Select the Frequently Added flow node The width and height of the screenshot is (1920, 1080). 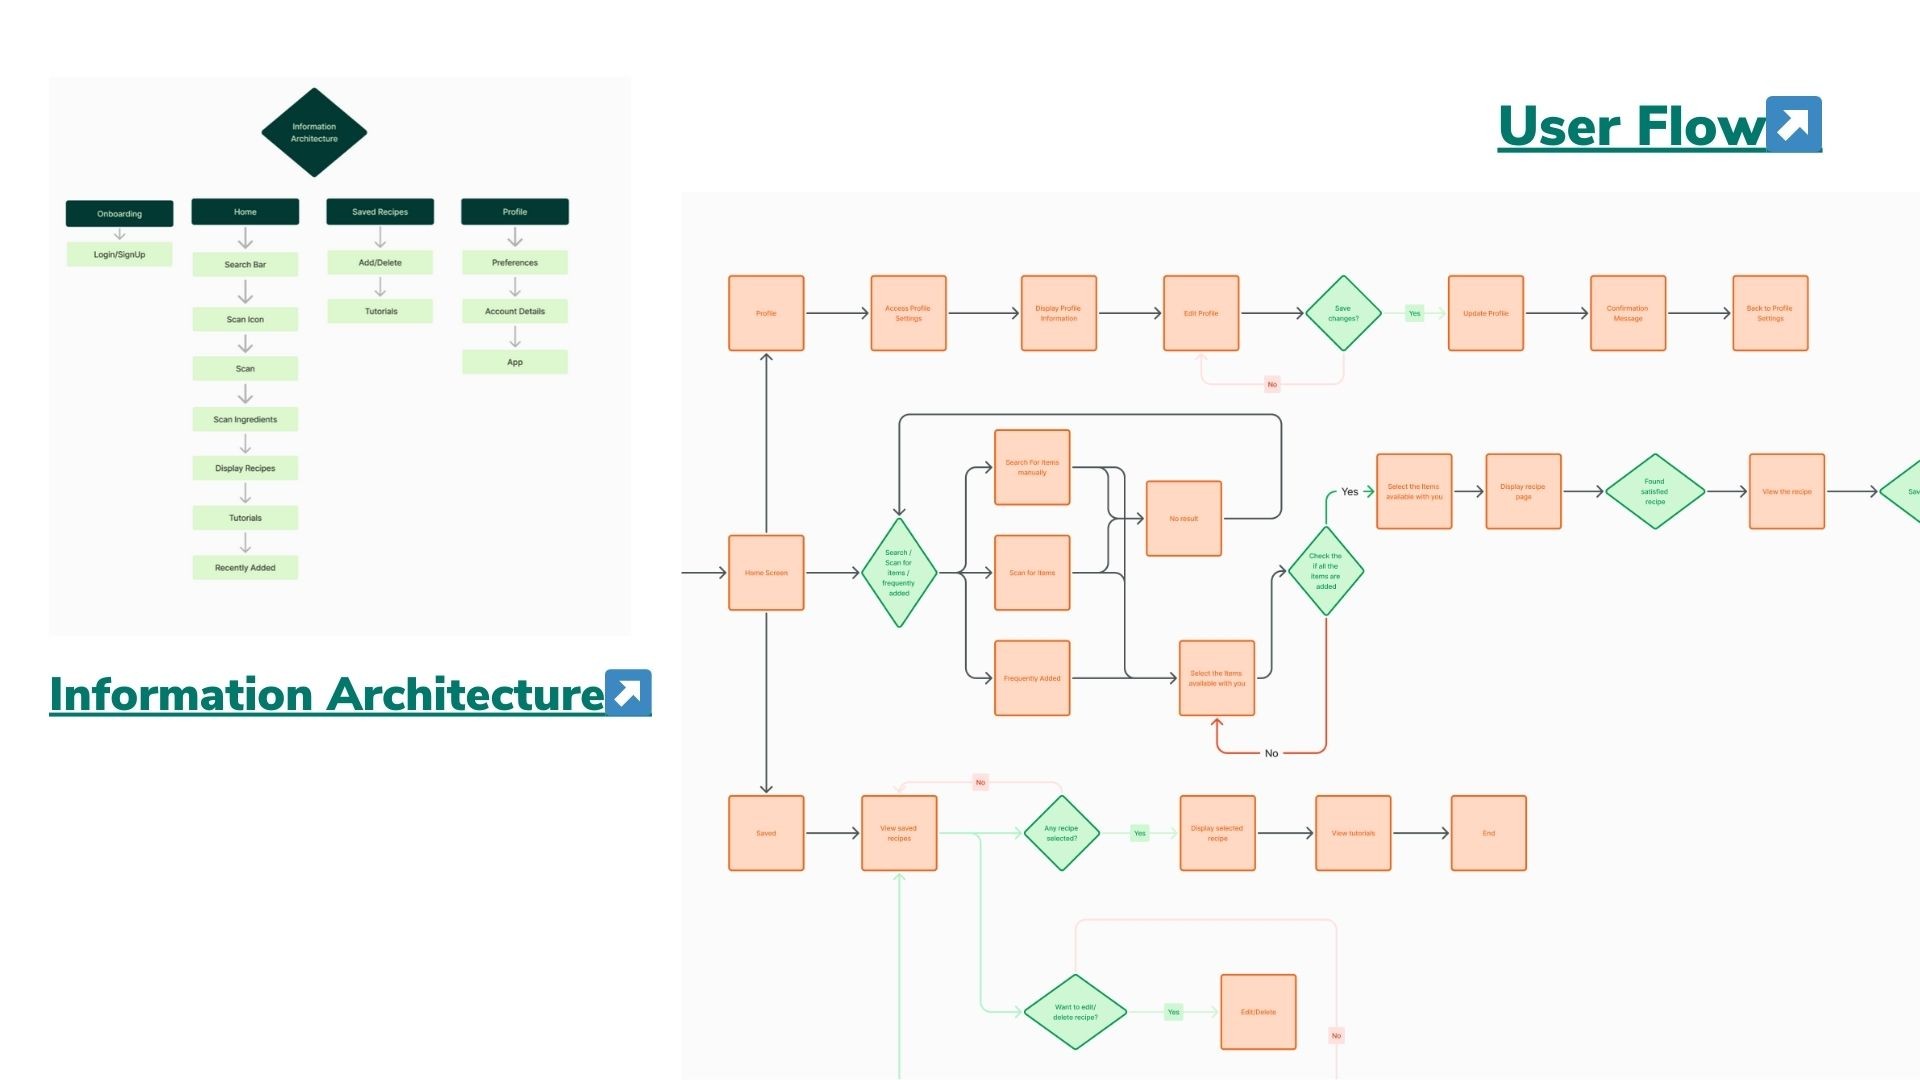point(1032,678)
